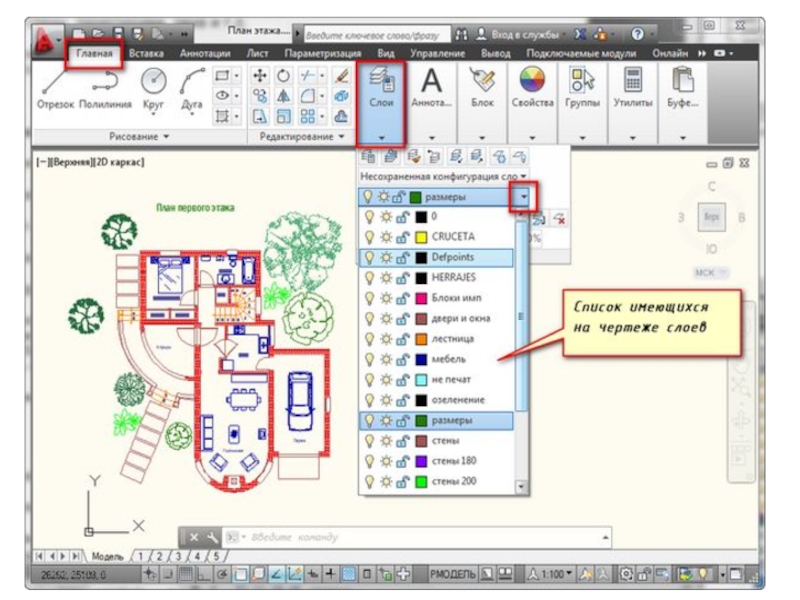Open the Утилиты calculator icon
The height and width of the screenshot is (600, 800).
coord(632,85)
